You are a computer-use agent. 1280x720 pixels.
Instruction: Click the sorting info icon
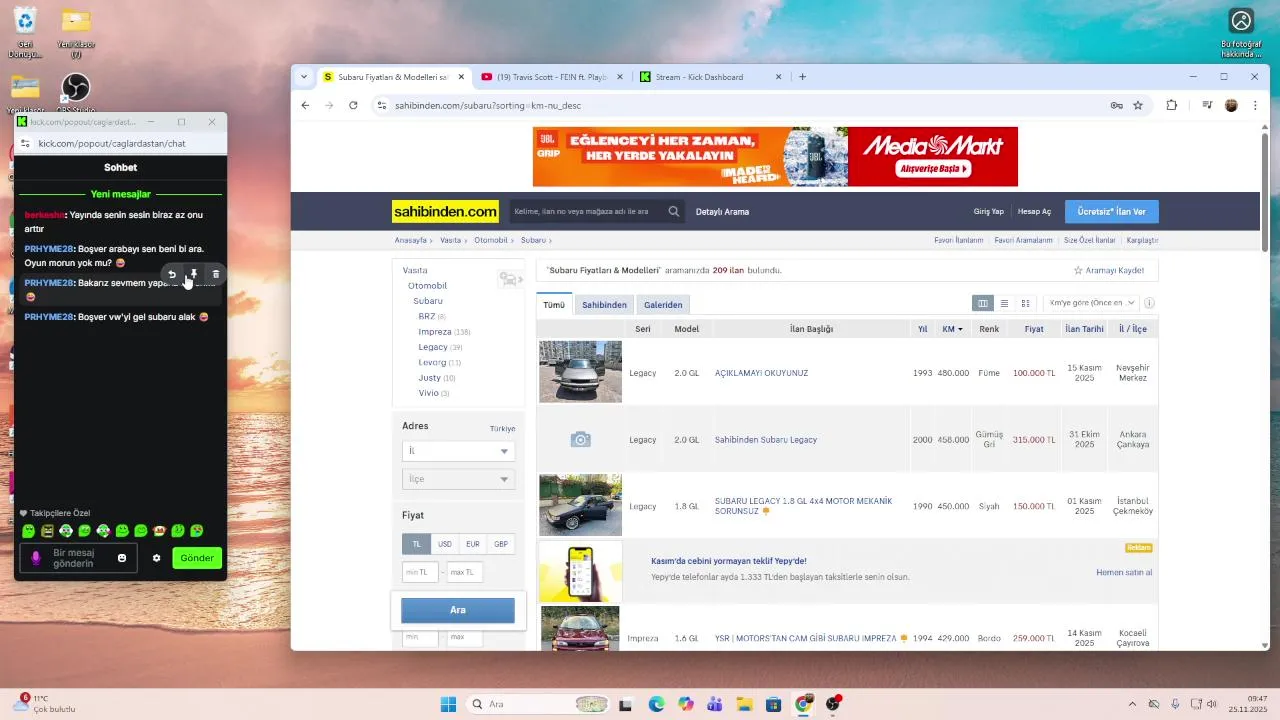point(1149,303)
